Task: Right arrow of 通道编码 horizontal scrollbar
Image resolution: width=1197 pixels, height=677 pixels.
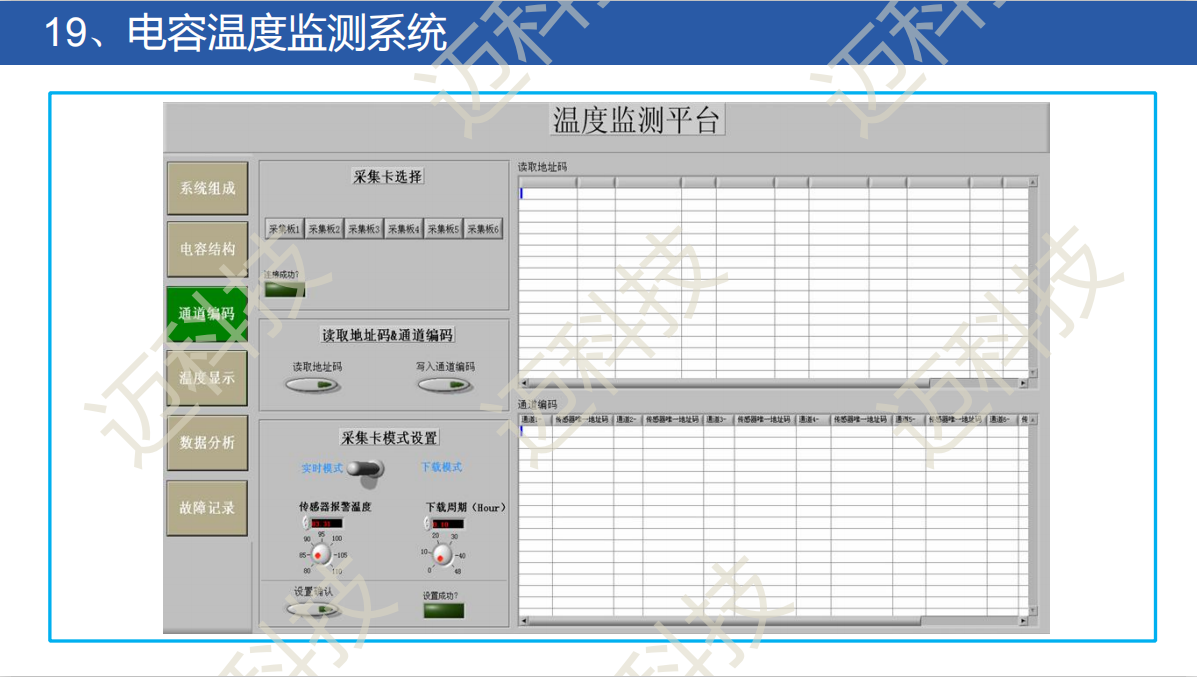Action: click(x=1023, y=621)
